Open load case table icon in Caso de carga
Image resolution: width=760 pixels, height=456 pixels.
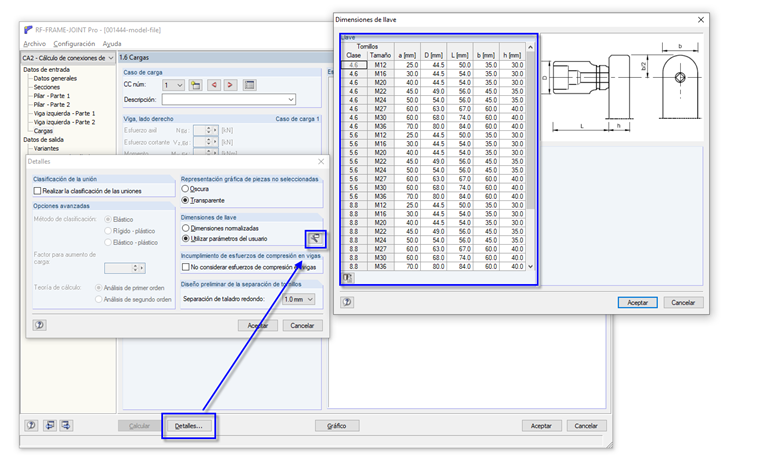point(250,85)
